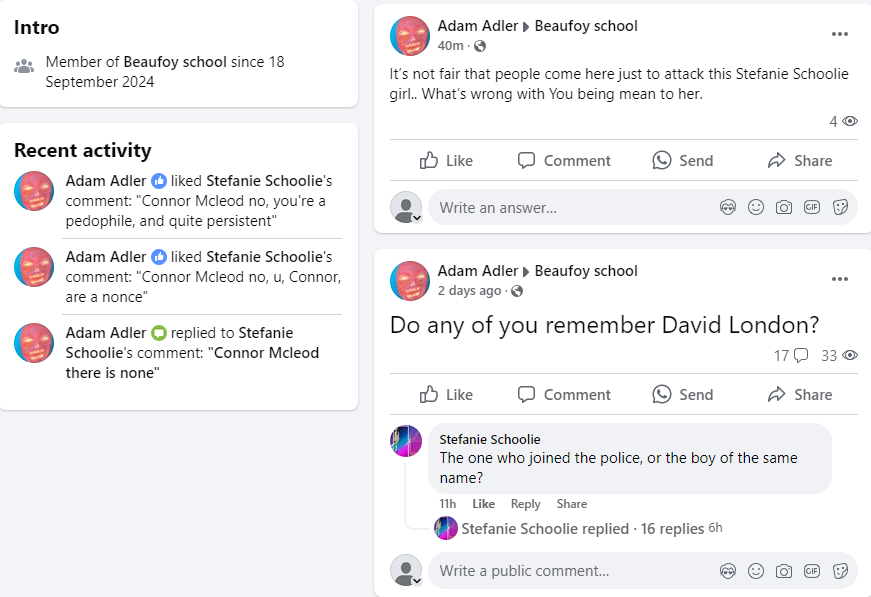The width and height of the screenshot is (871, 597).
Task: Open the Beaufoy school link in Intro
Action: (x=175, y=62)
